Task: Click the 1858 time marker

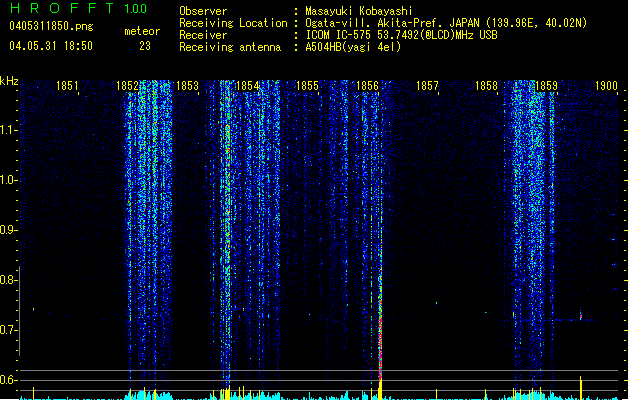Action: (x=487, y=85)
